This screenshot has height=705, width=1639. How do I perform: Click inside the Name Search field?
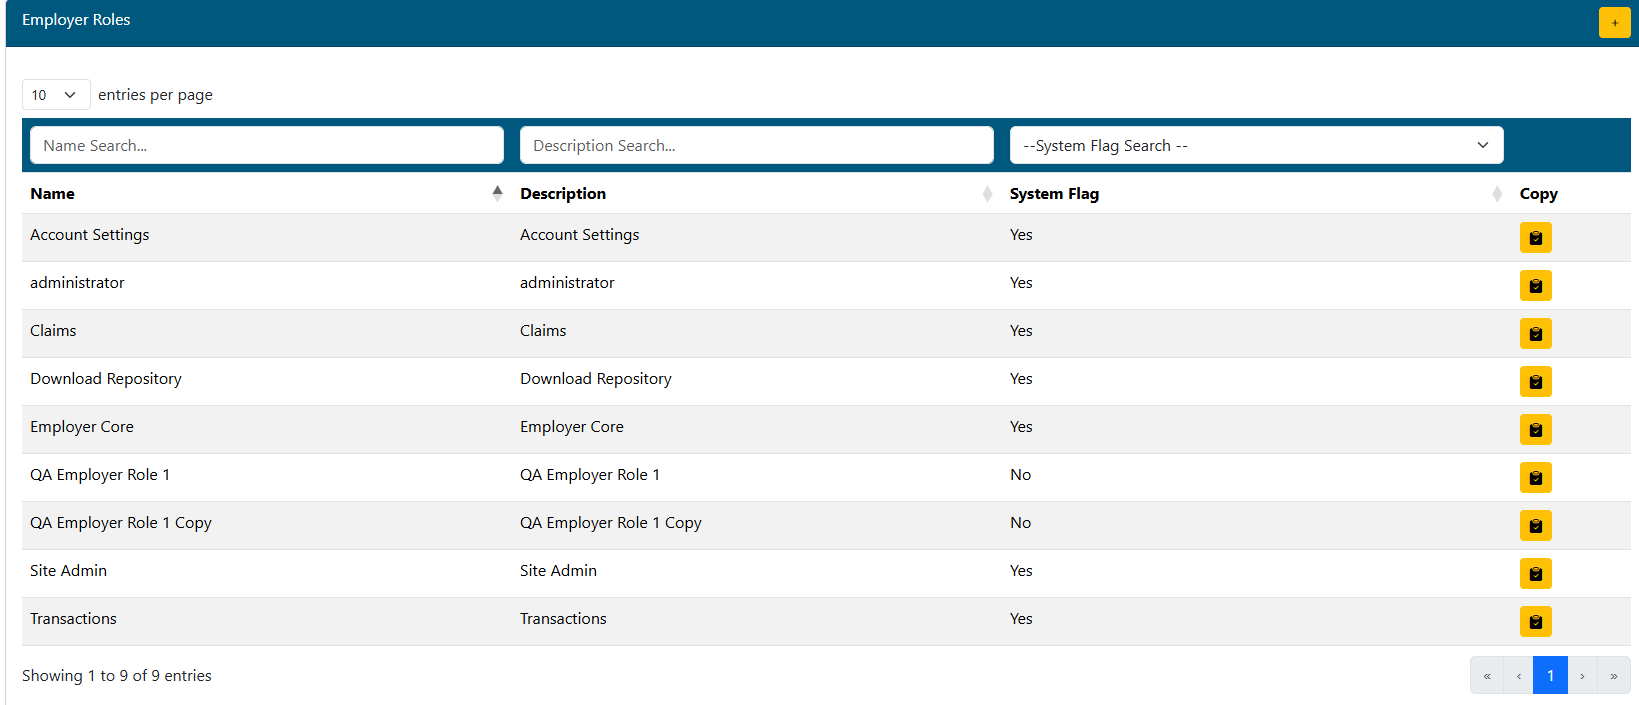(x=267, y=146)
